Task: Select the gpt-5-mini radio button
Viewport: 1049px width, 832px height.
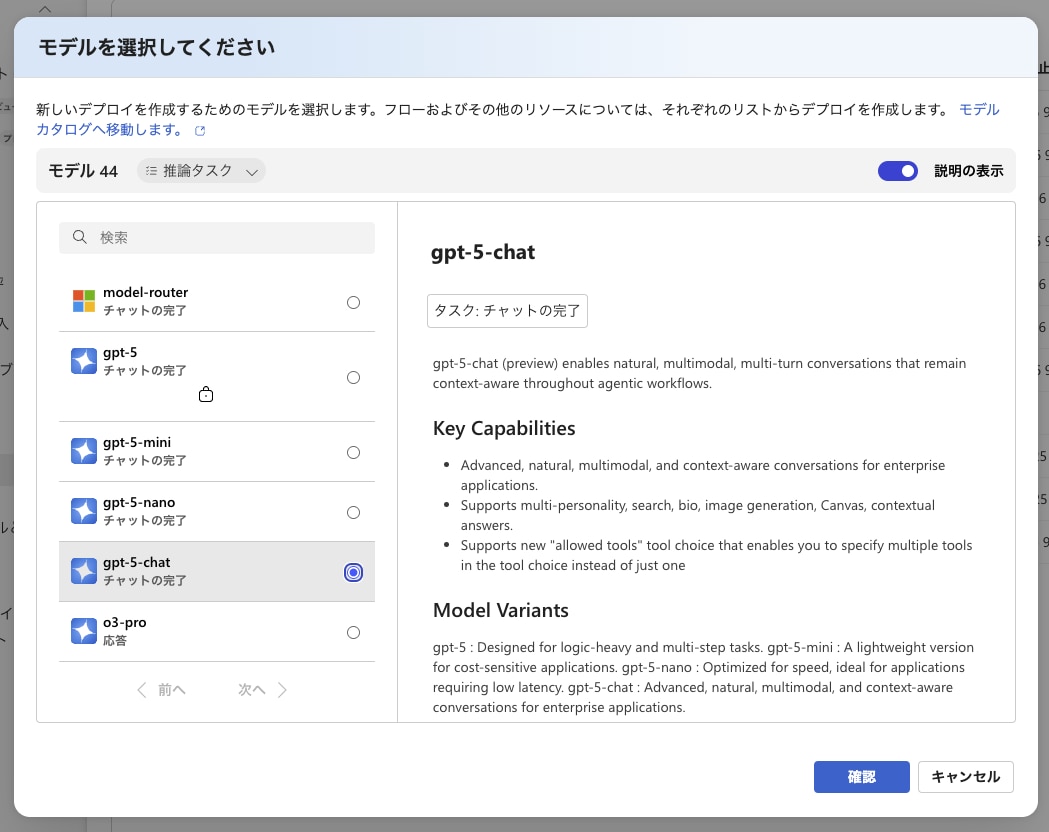Action: [x=353, y=452]
